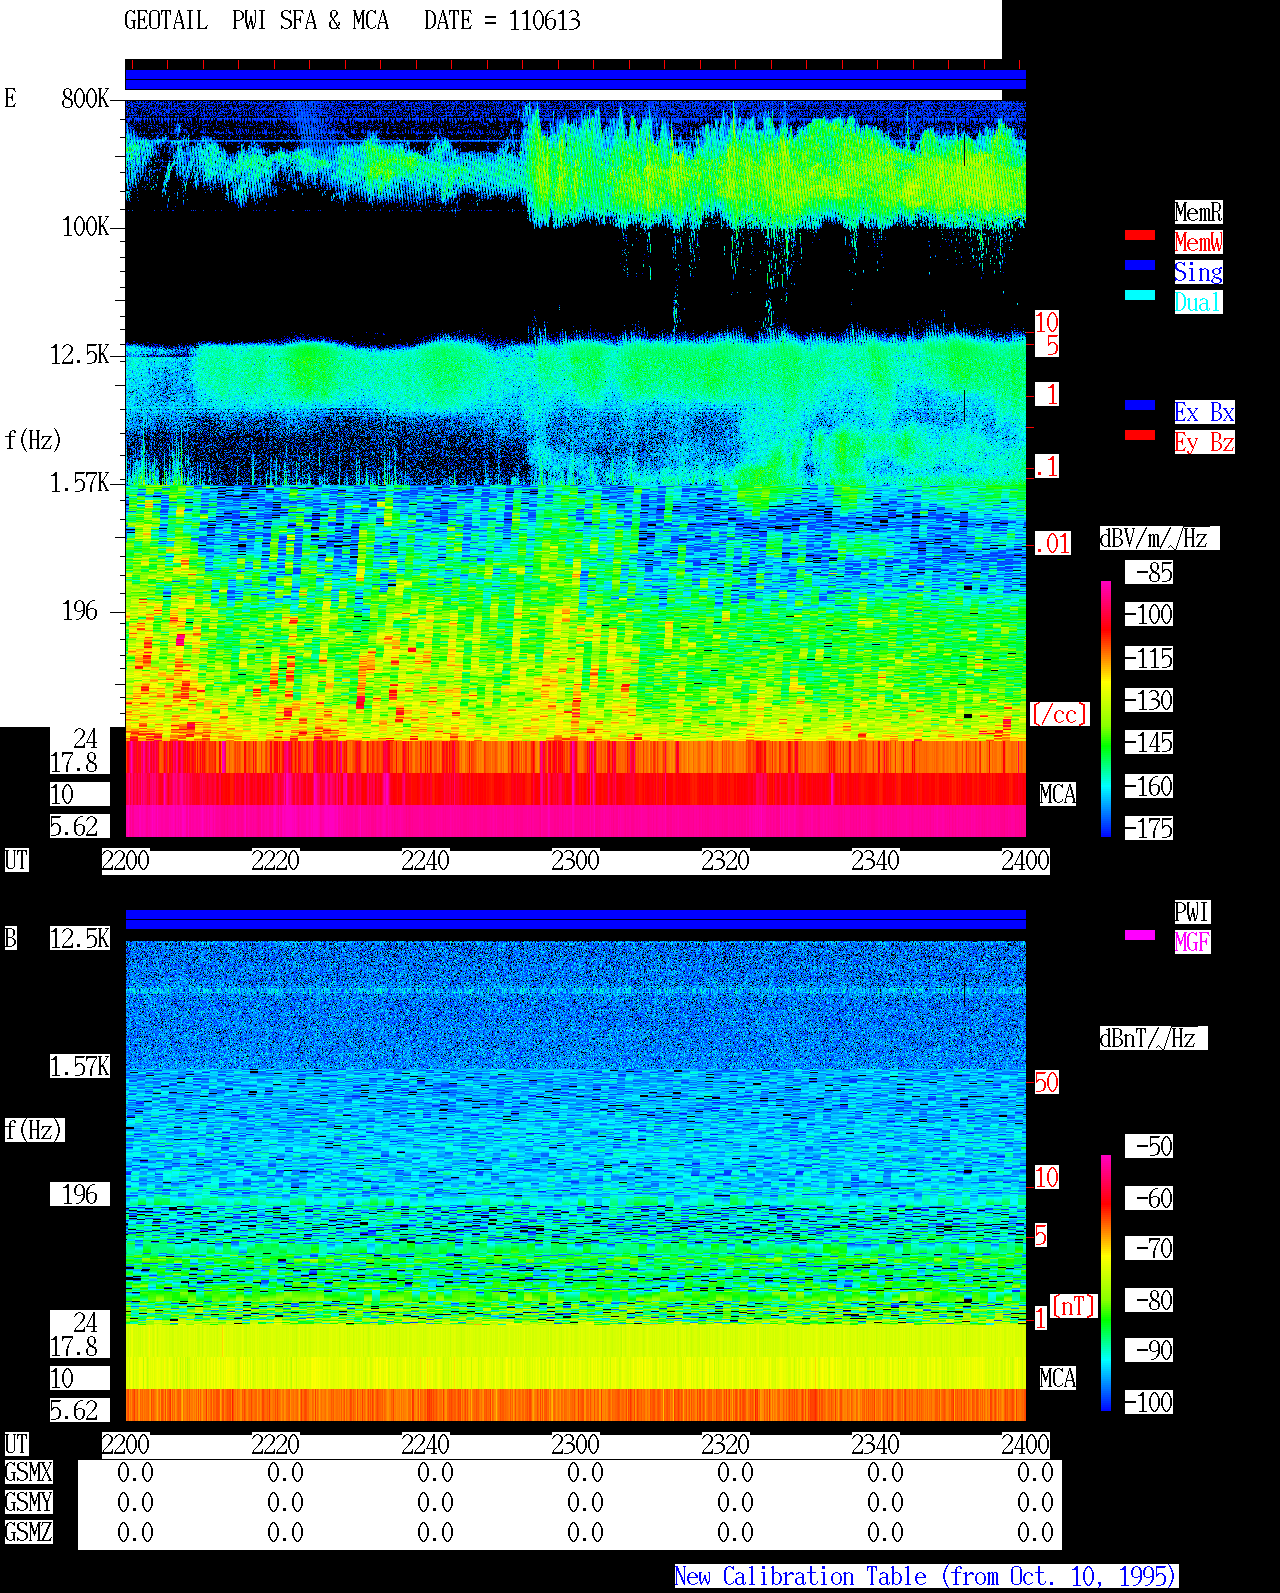
Task: Click the GEOTAIL PWI SFA & MCA title
Action: click(x=256, y=21)
